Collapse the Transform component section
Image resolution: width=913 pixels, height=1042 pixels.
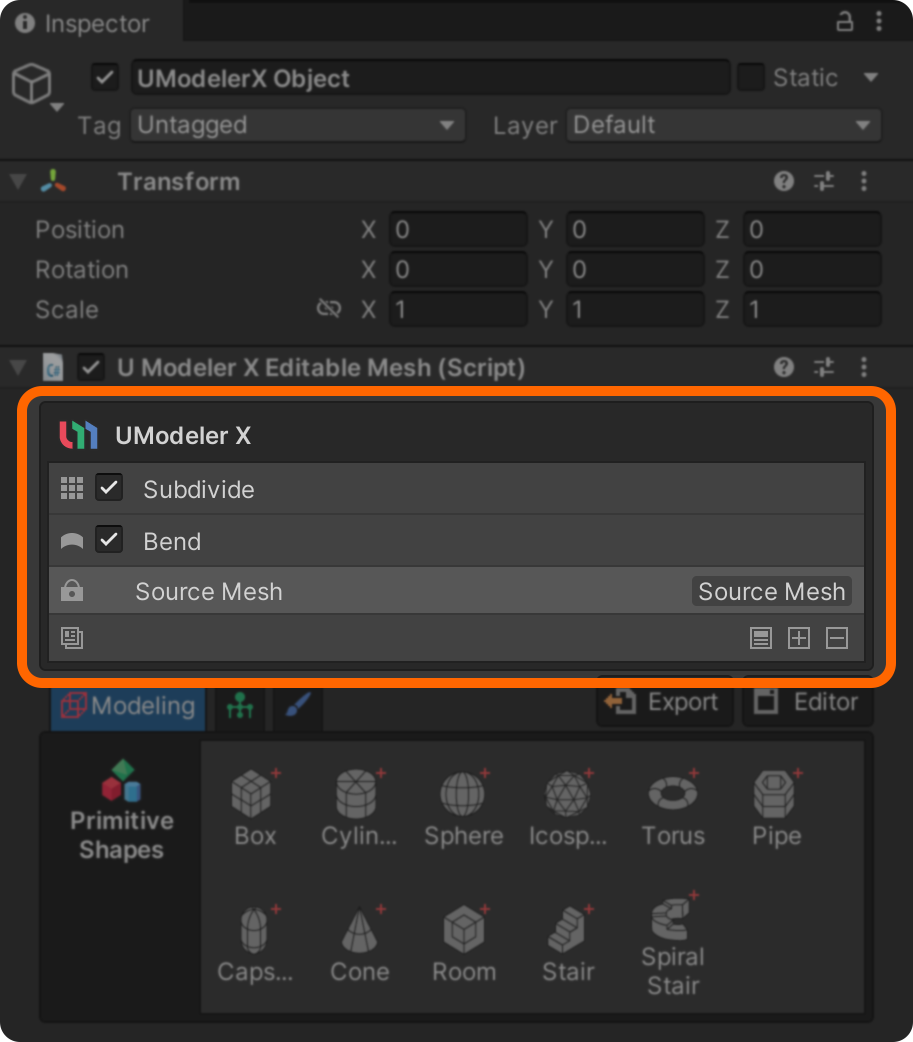point(18,181)
